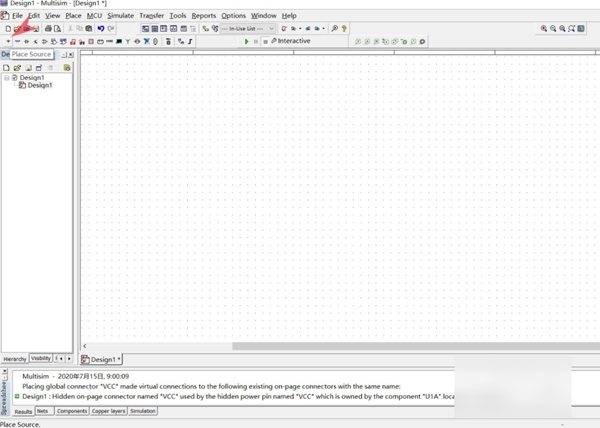Image resolution: width=600 pixels, height=428 pixels.
Task: Select the Design1 child sheet in tree
Action: pos(39,86)
